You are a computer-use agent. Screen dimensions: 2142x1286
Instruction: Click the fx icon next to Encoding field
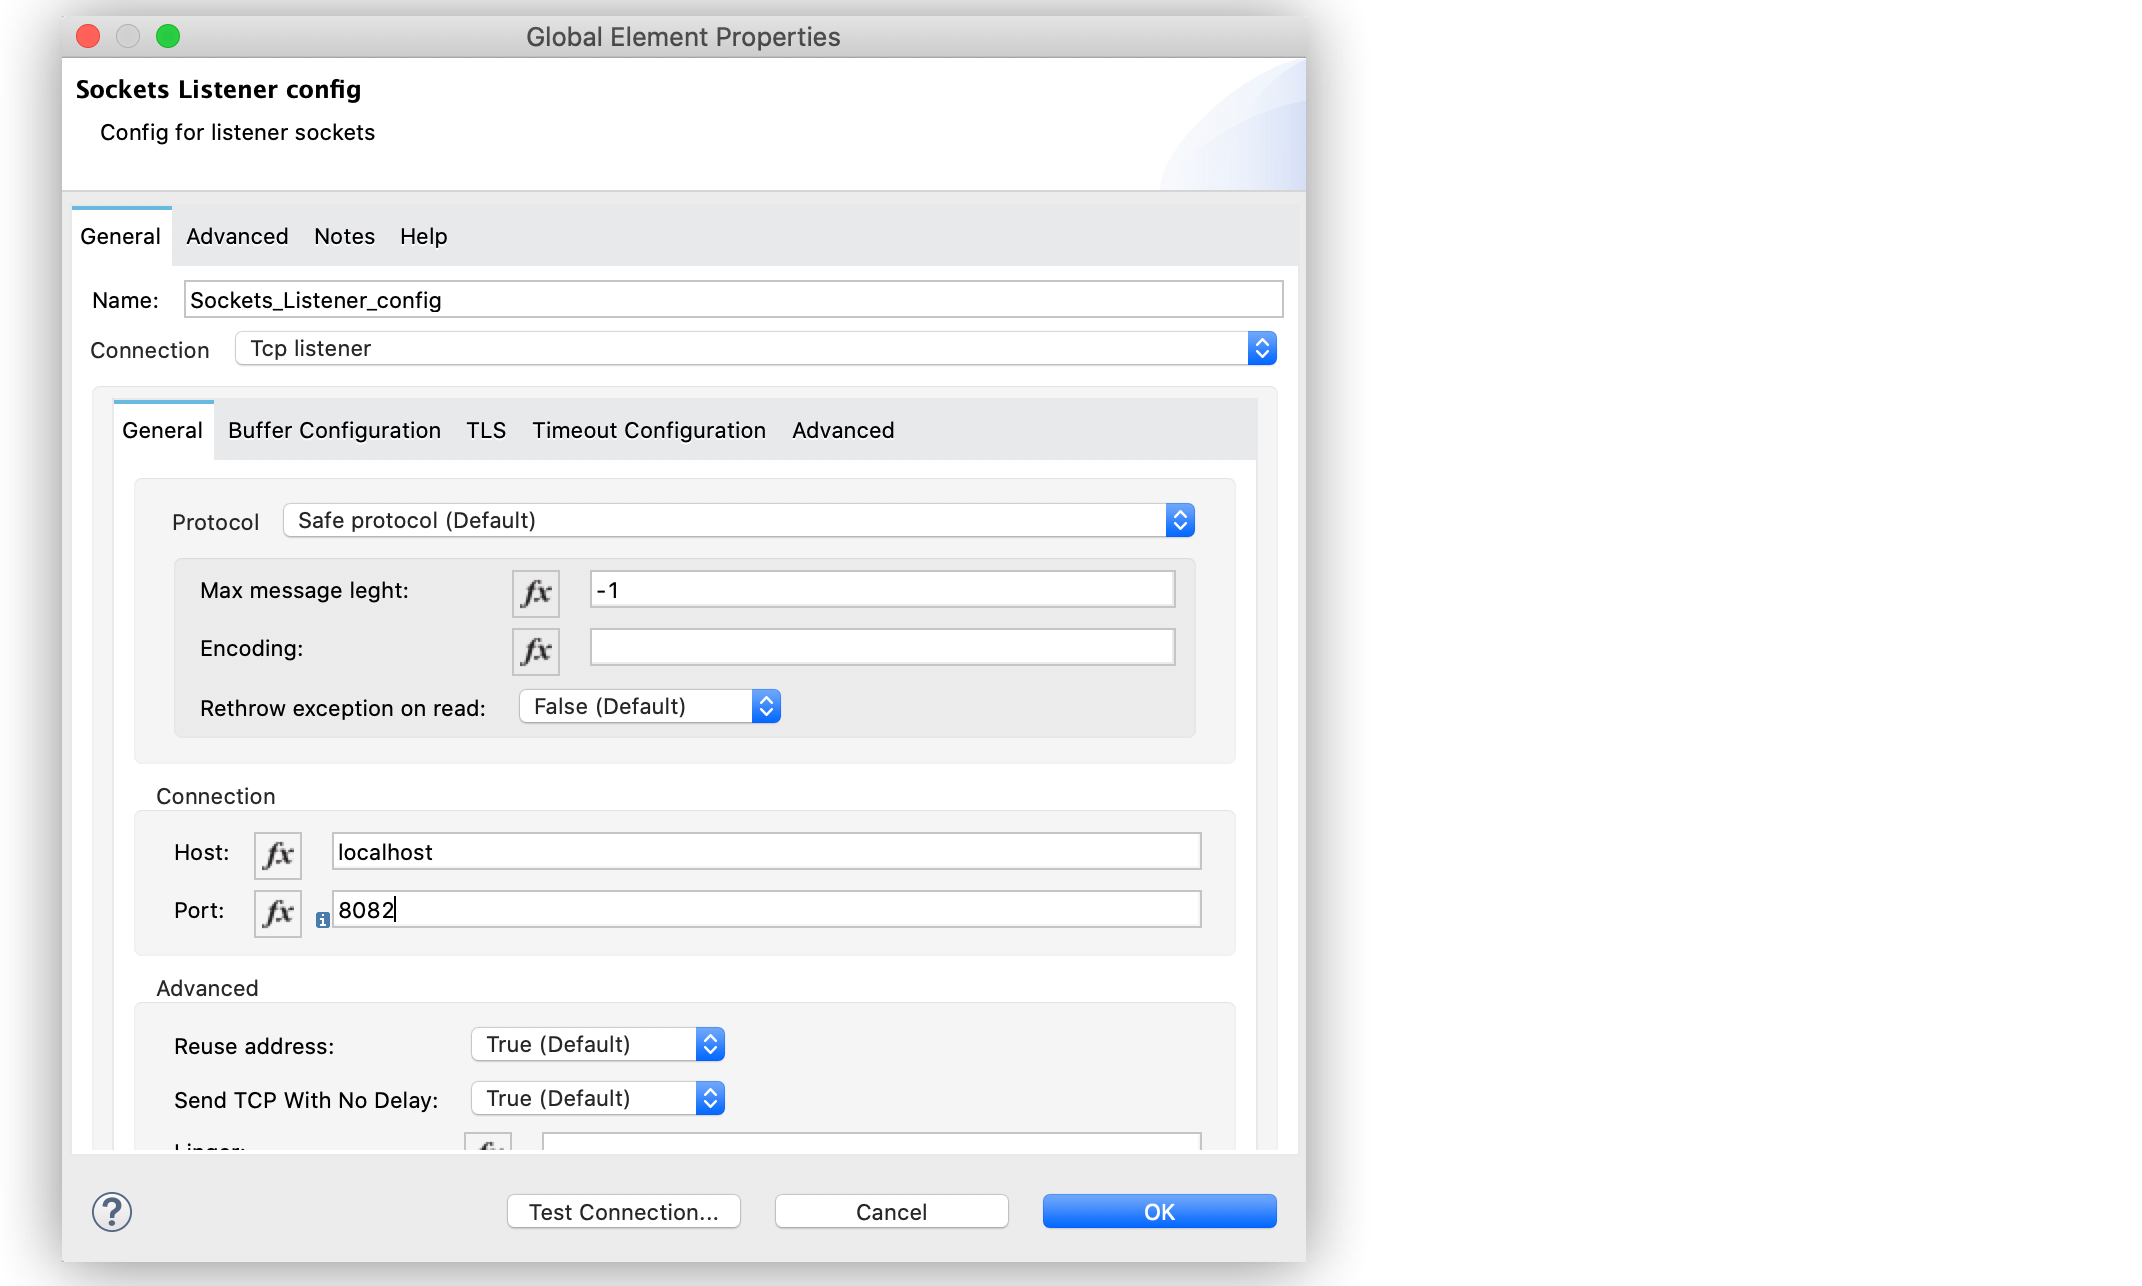536,647
